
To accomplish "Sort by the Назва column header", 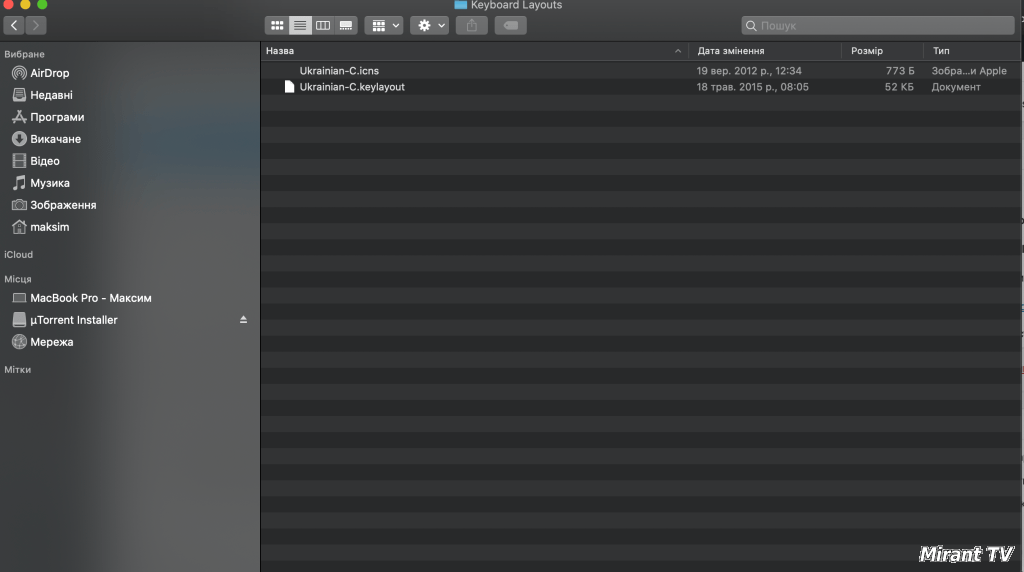I will pyautogui.click(x=470, y=51).
